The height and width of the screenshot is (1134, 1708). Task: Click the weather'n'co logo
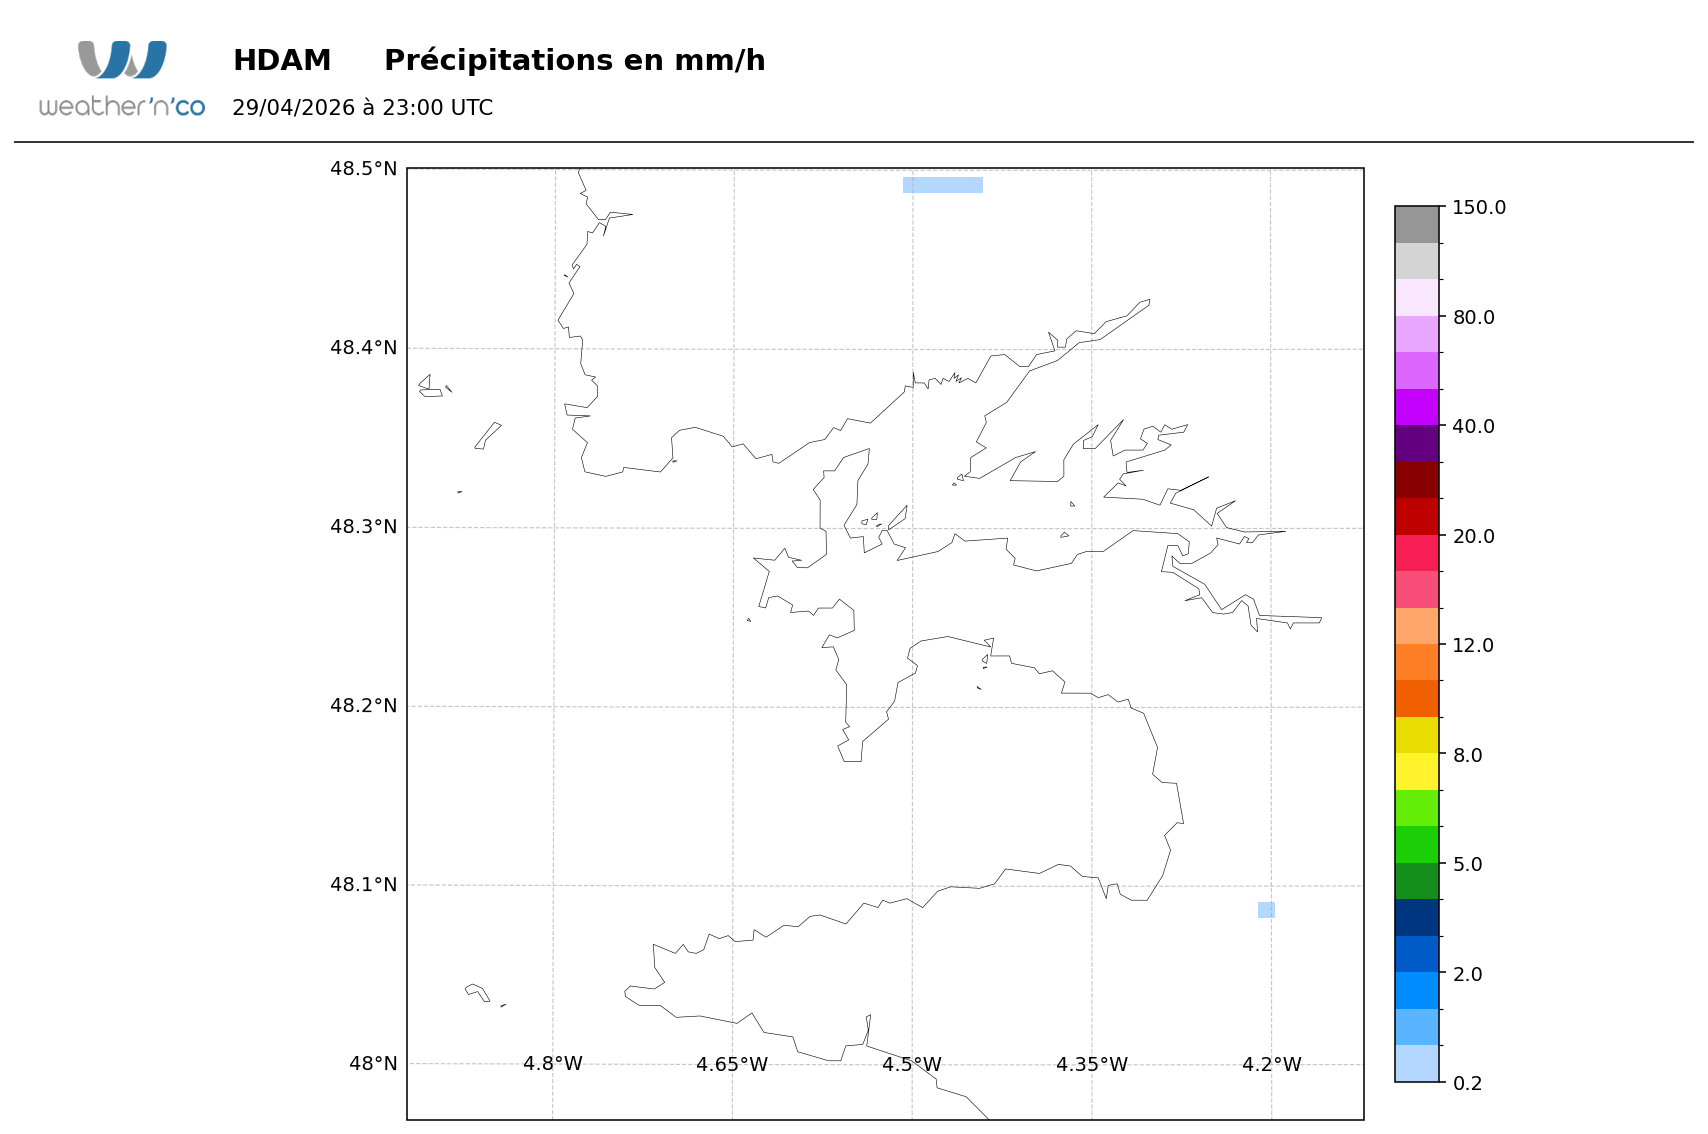coord(122,79)
